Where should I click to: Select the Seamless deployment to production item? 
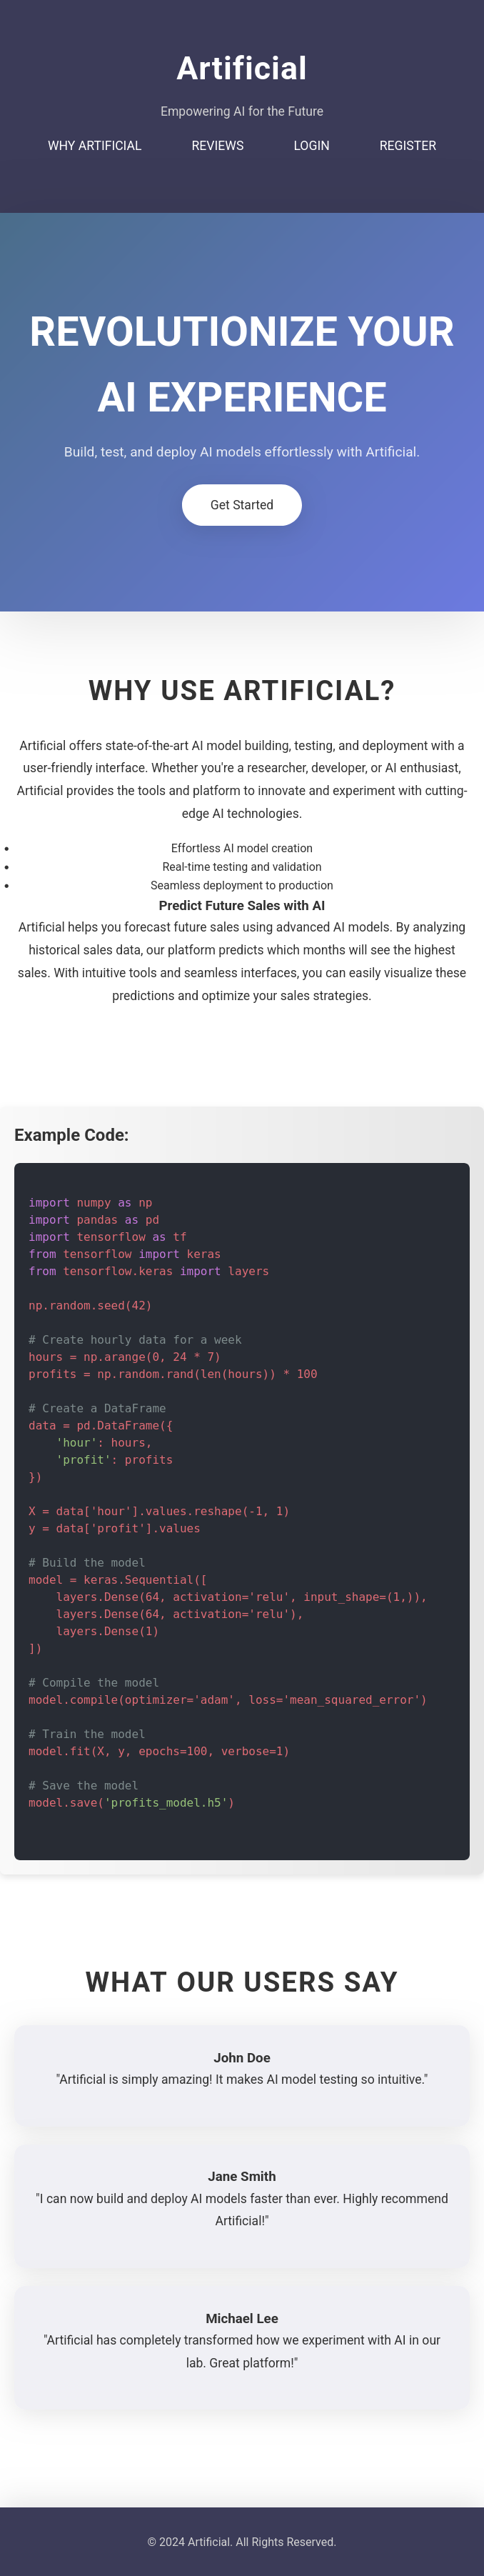(x=242, y=885)
